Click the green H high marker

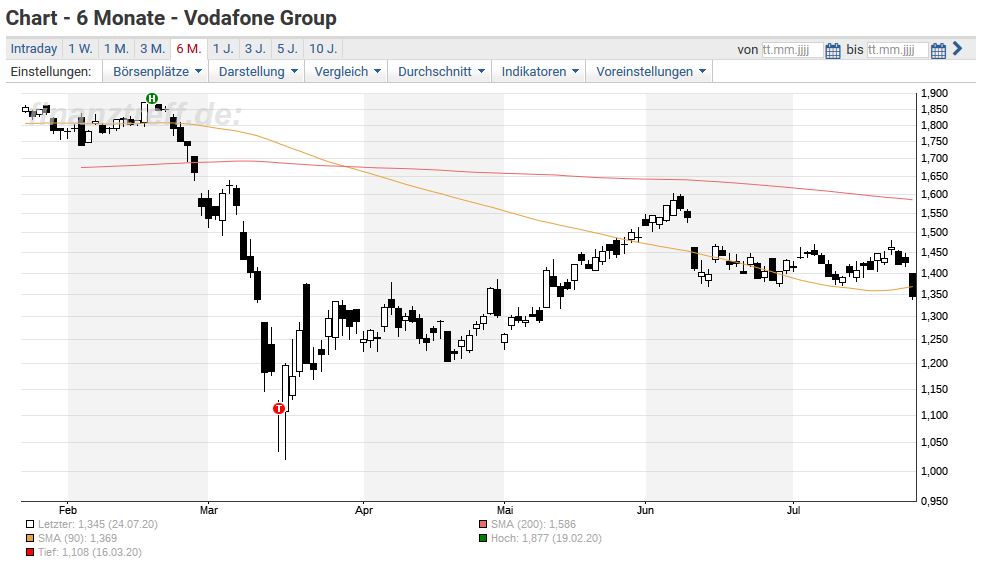[x=151, y=98]
